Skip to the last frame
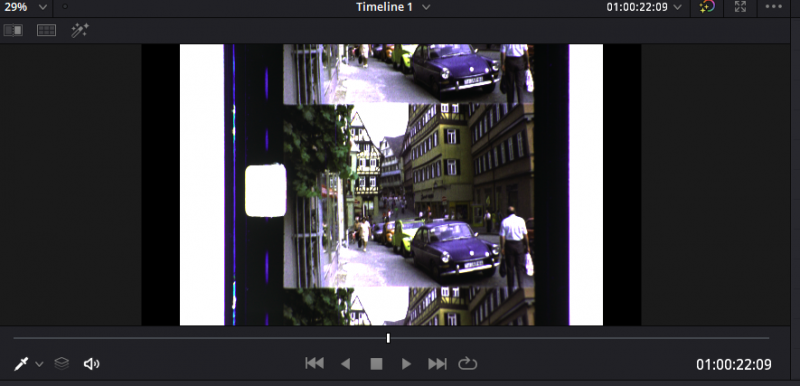Image resolution: width=800 pixels, height=386 pixels. 437,364
